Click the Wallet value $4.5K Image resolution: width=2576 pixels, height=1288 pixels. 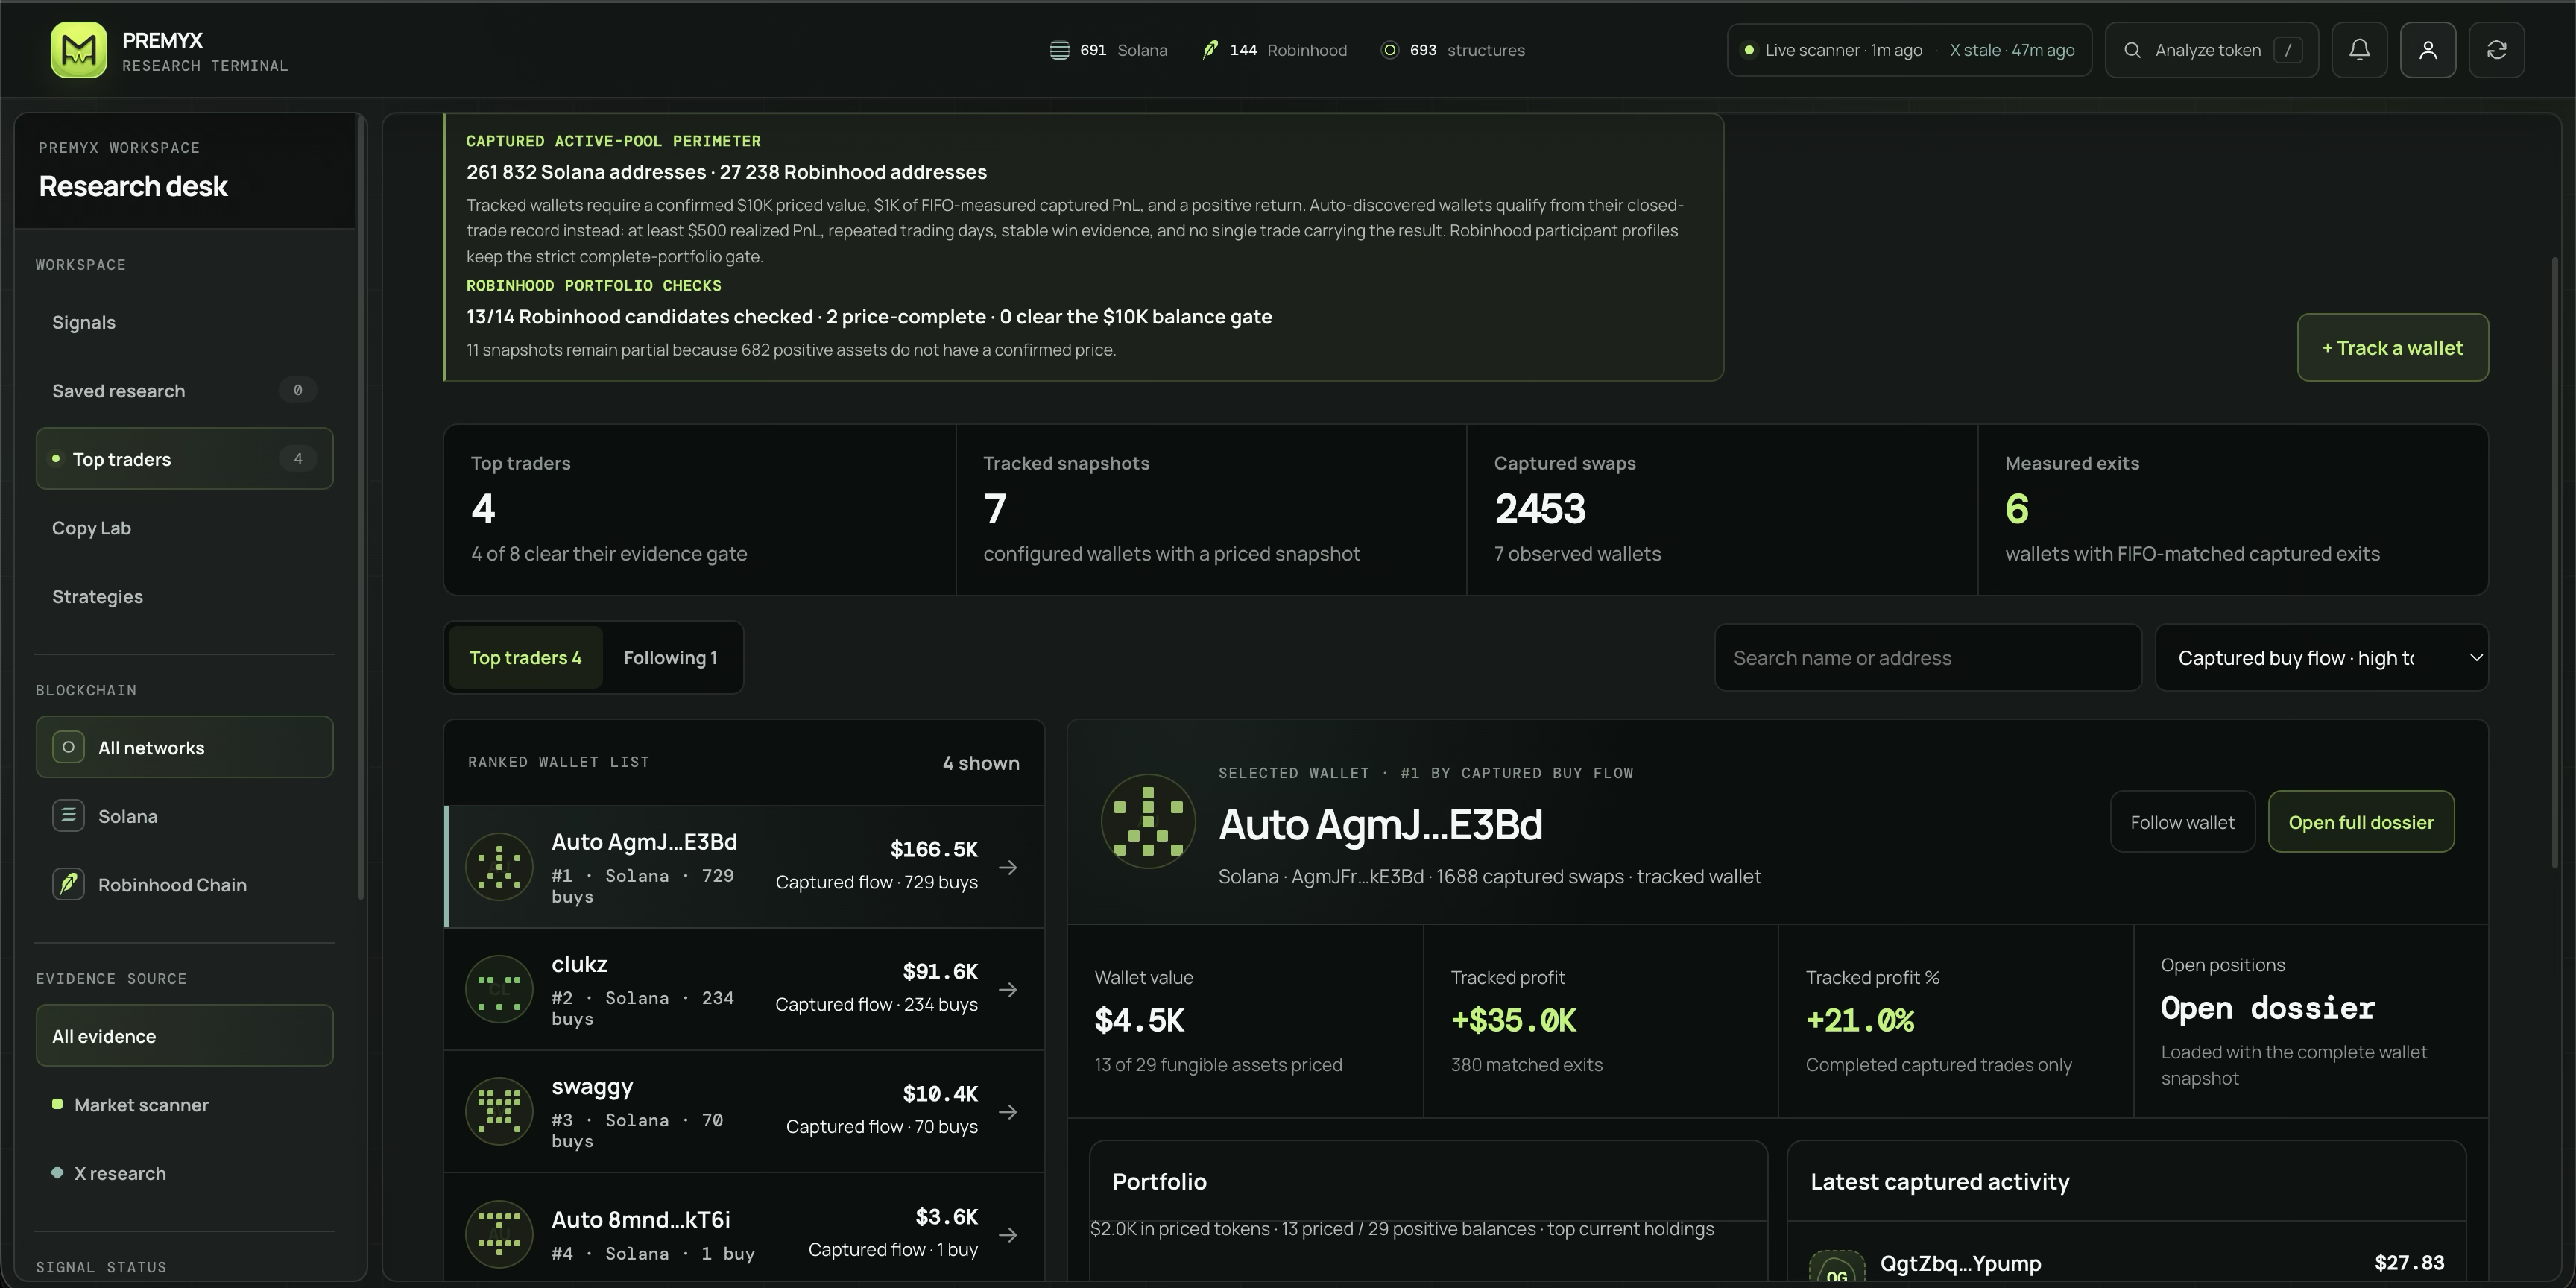[1140, 1020]
